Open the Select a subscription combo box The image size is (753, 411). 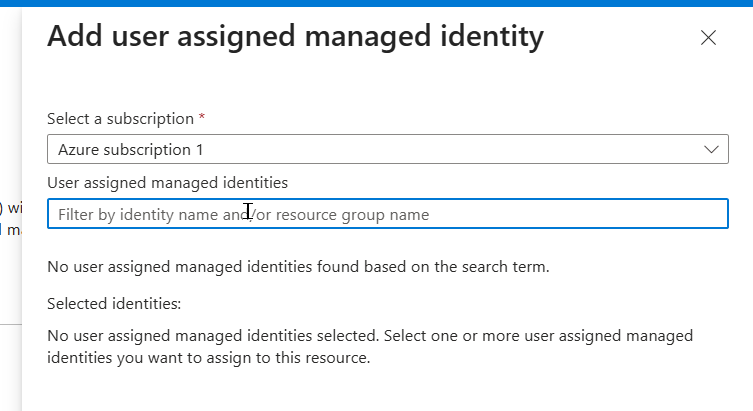tap(387, 150)
